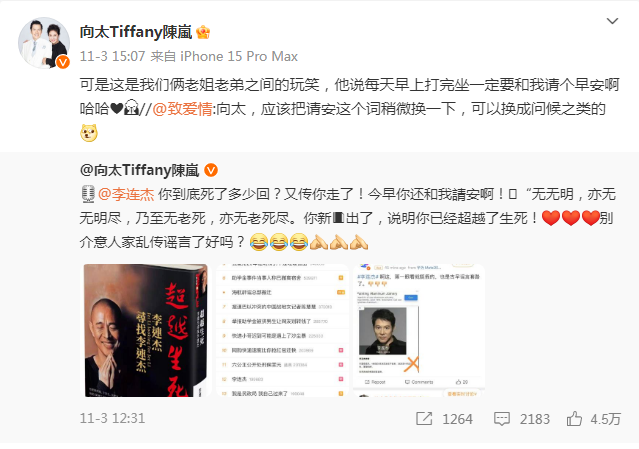
Task: Open the post options chevron menu
Action: (612, 21)
